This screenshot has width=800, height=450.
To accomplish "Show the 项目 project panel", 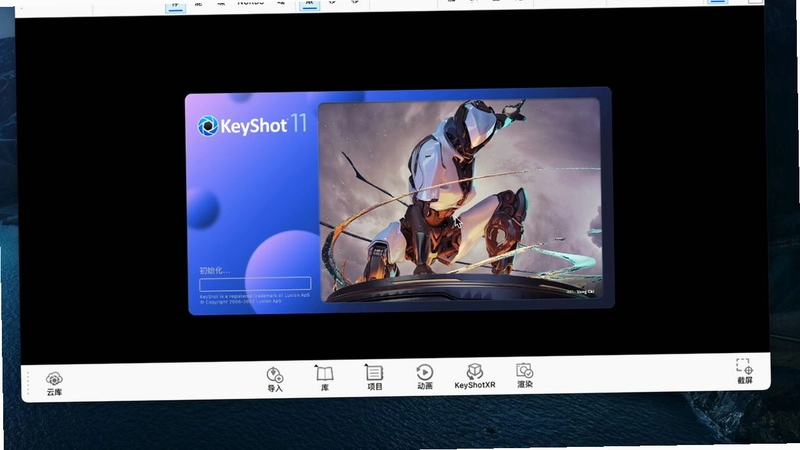I will tap(374, 378).
